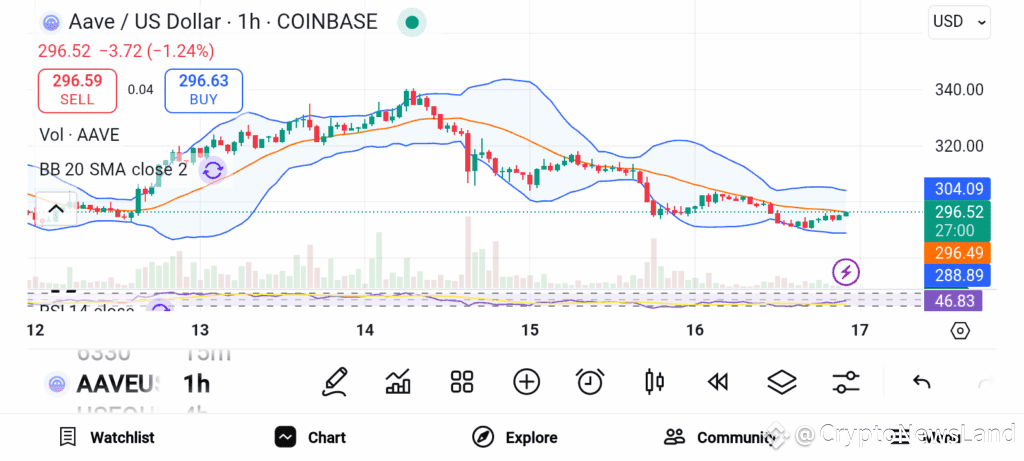Change chart type via candlestick icon
Screen dimensions: 1024x461
[654, 382]
